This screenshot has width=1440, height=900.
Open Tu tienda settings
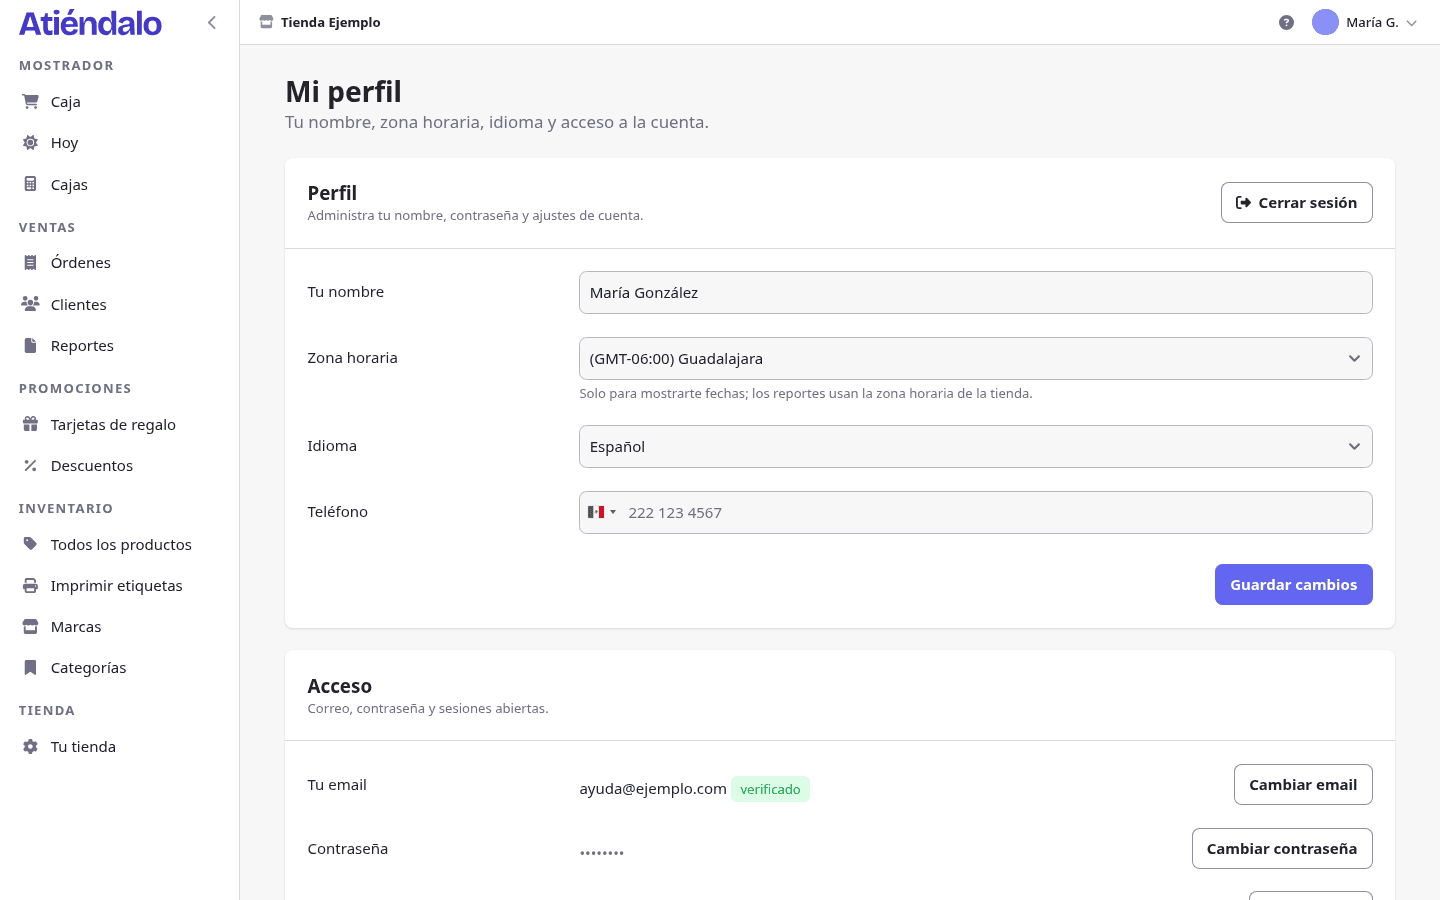(120, 747)
